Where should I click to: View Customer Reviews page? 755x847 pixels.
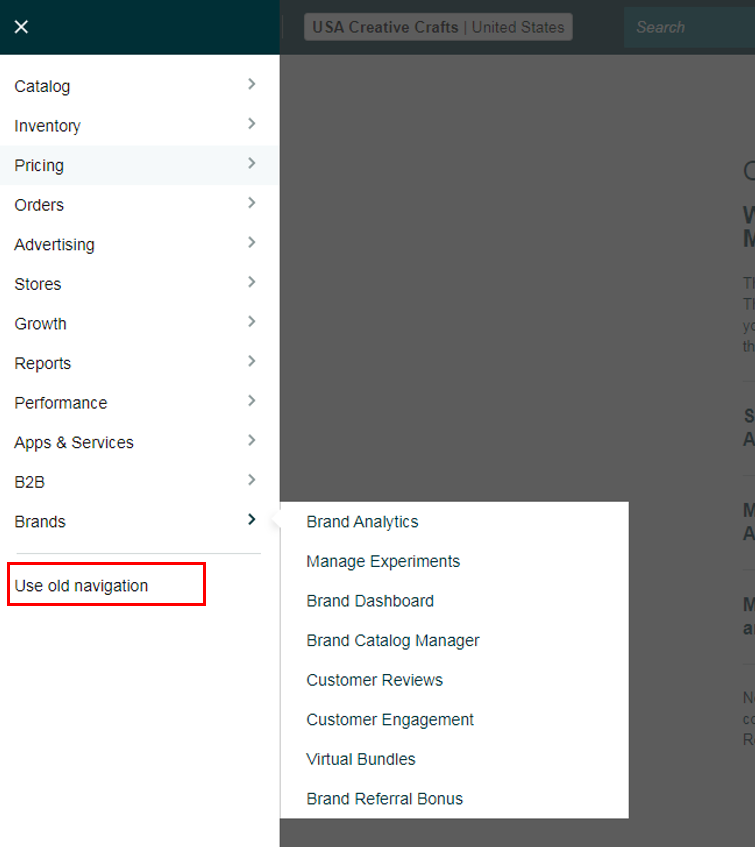374,680
